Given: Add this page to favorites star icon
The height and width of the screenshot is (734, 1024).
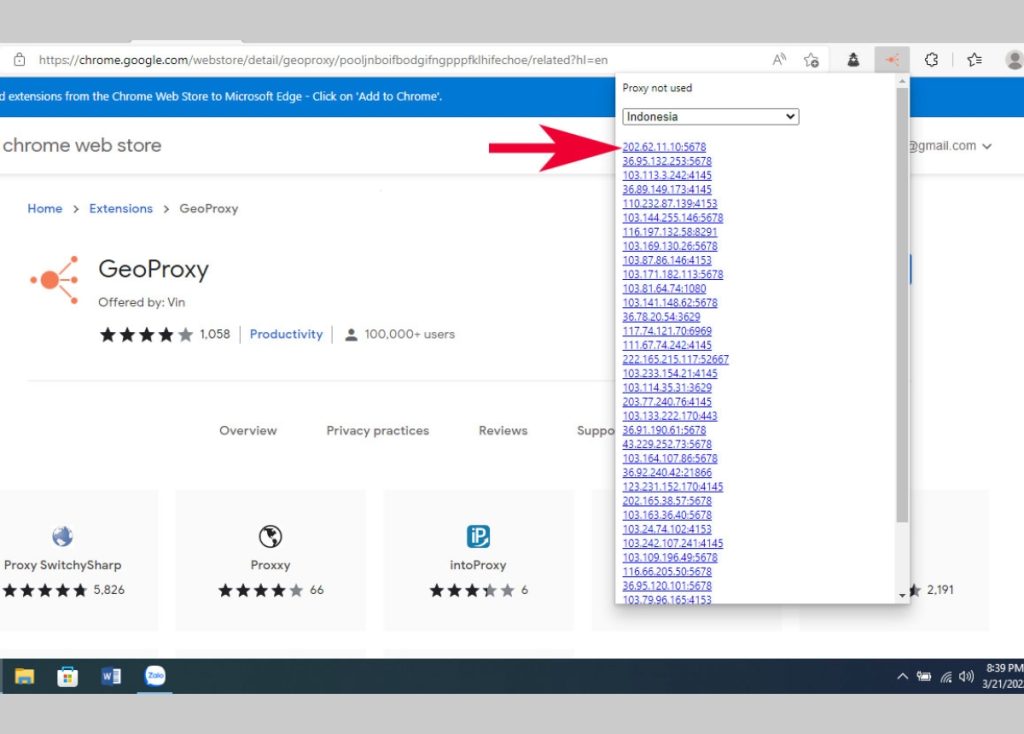Looking at the screenshot, I should [x=812, y=60].
